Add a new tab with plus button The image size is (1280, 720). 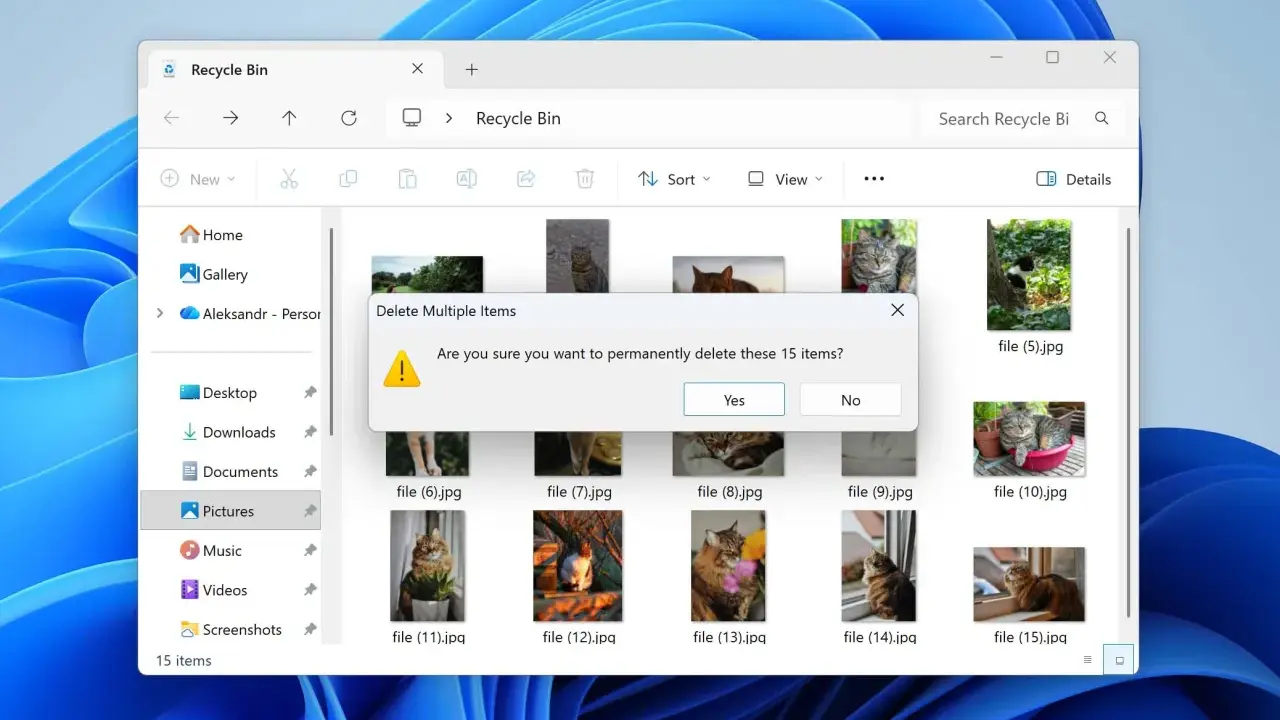tap(472, 69)
